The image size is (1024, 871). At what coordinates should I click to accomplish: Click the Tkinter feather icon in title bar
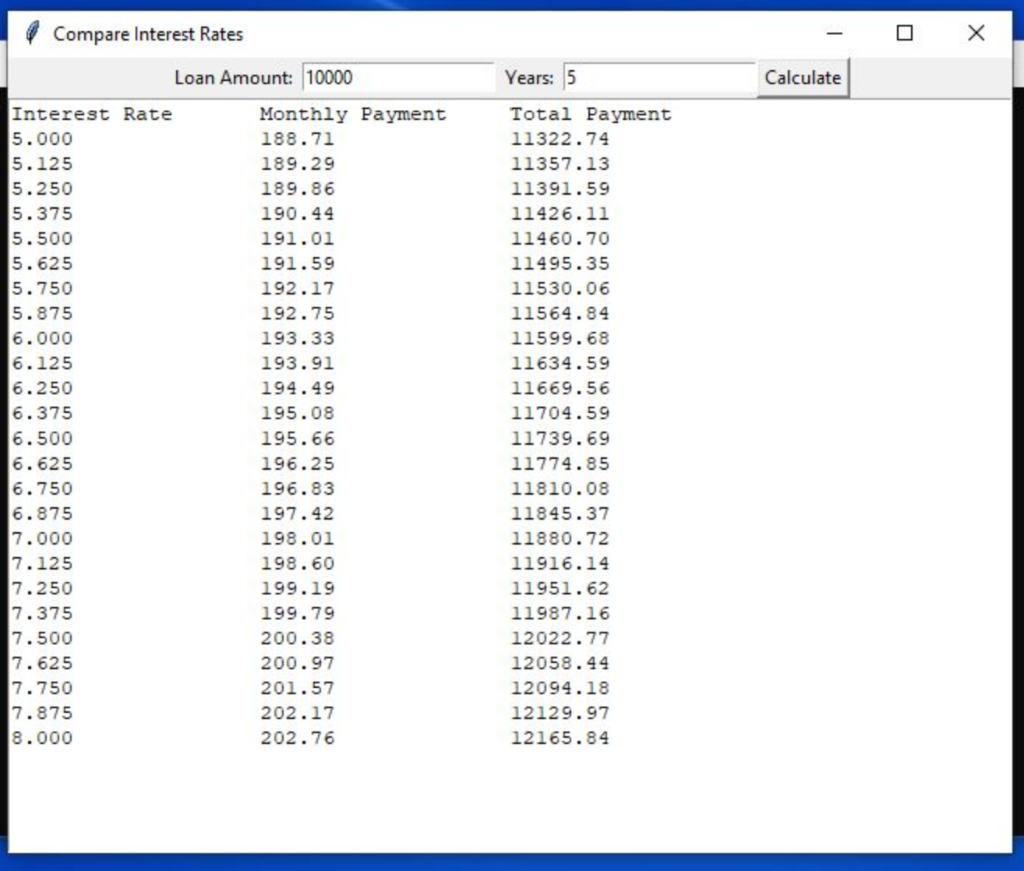31,33
